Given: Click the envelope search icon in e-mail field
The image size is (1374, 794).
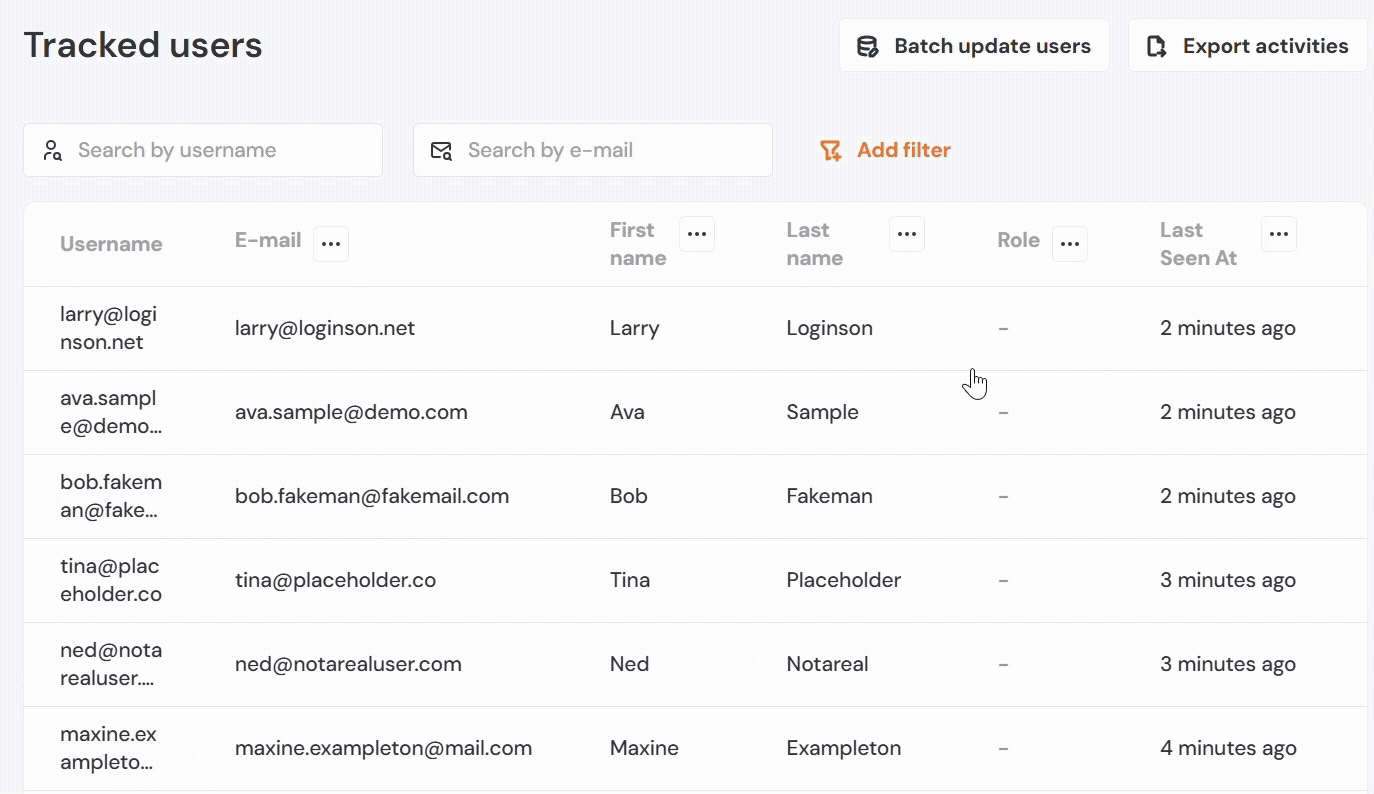Looking at the screenshot, I should pyautogui.click(x=441, y=150).
